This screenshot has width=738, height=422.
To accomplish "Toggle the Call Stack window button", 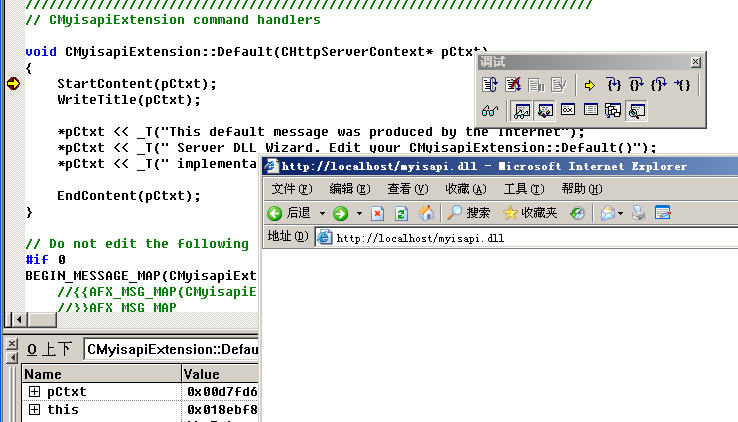I will [x=613, y=111].
